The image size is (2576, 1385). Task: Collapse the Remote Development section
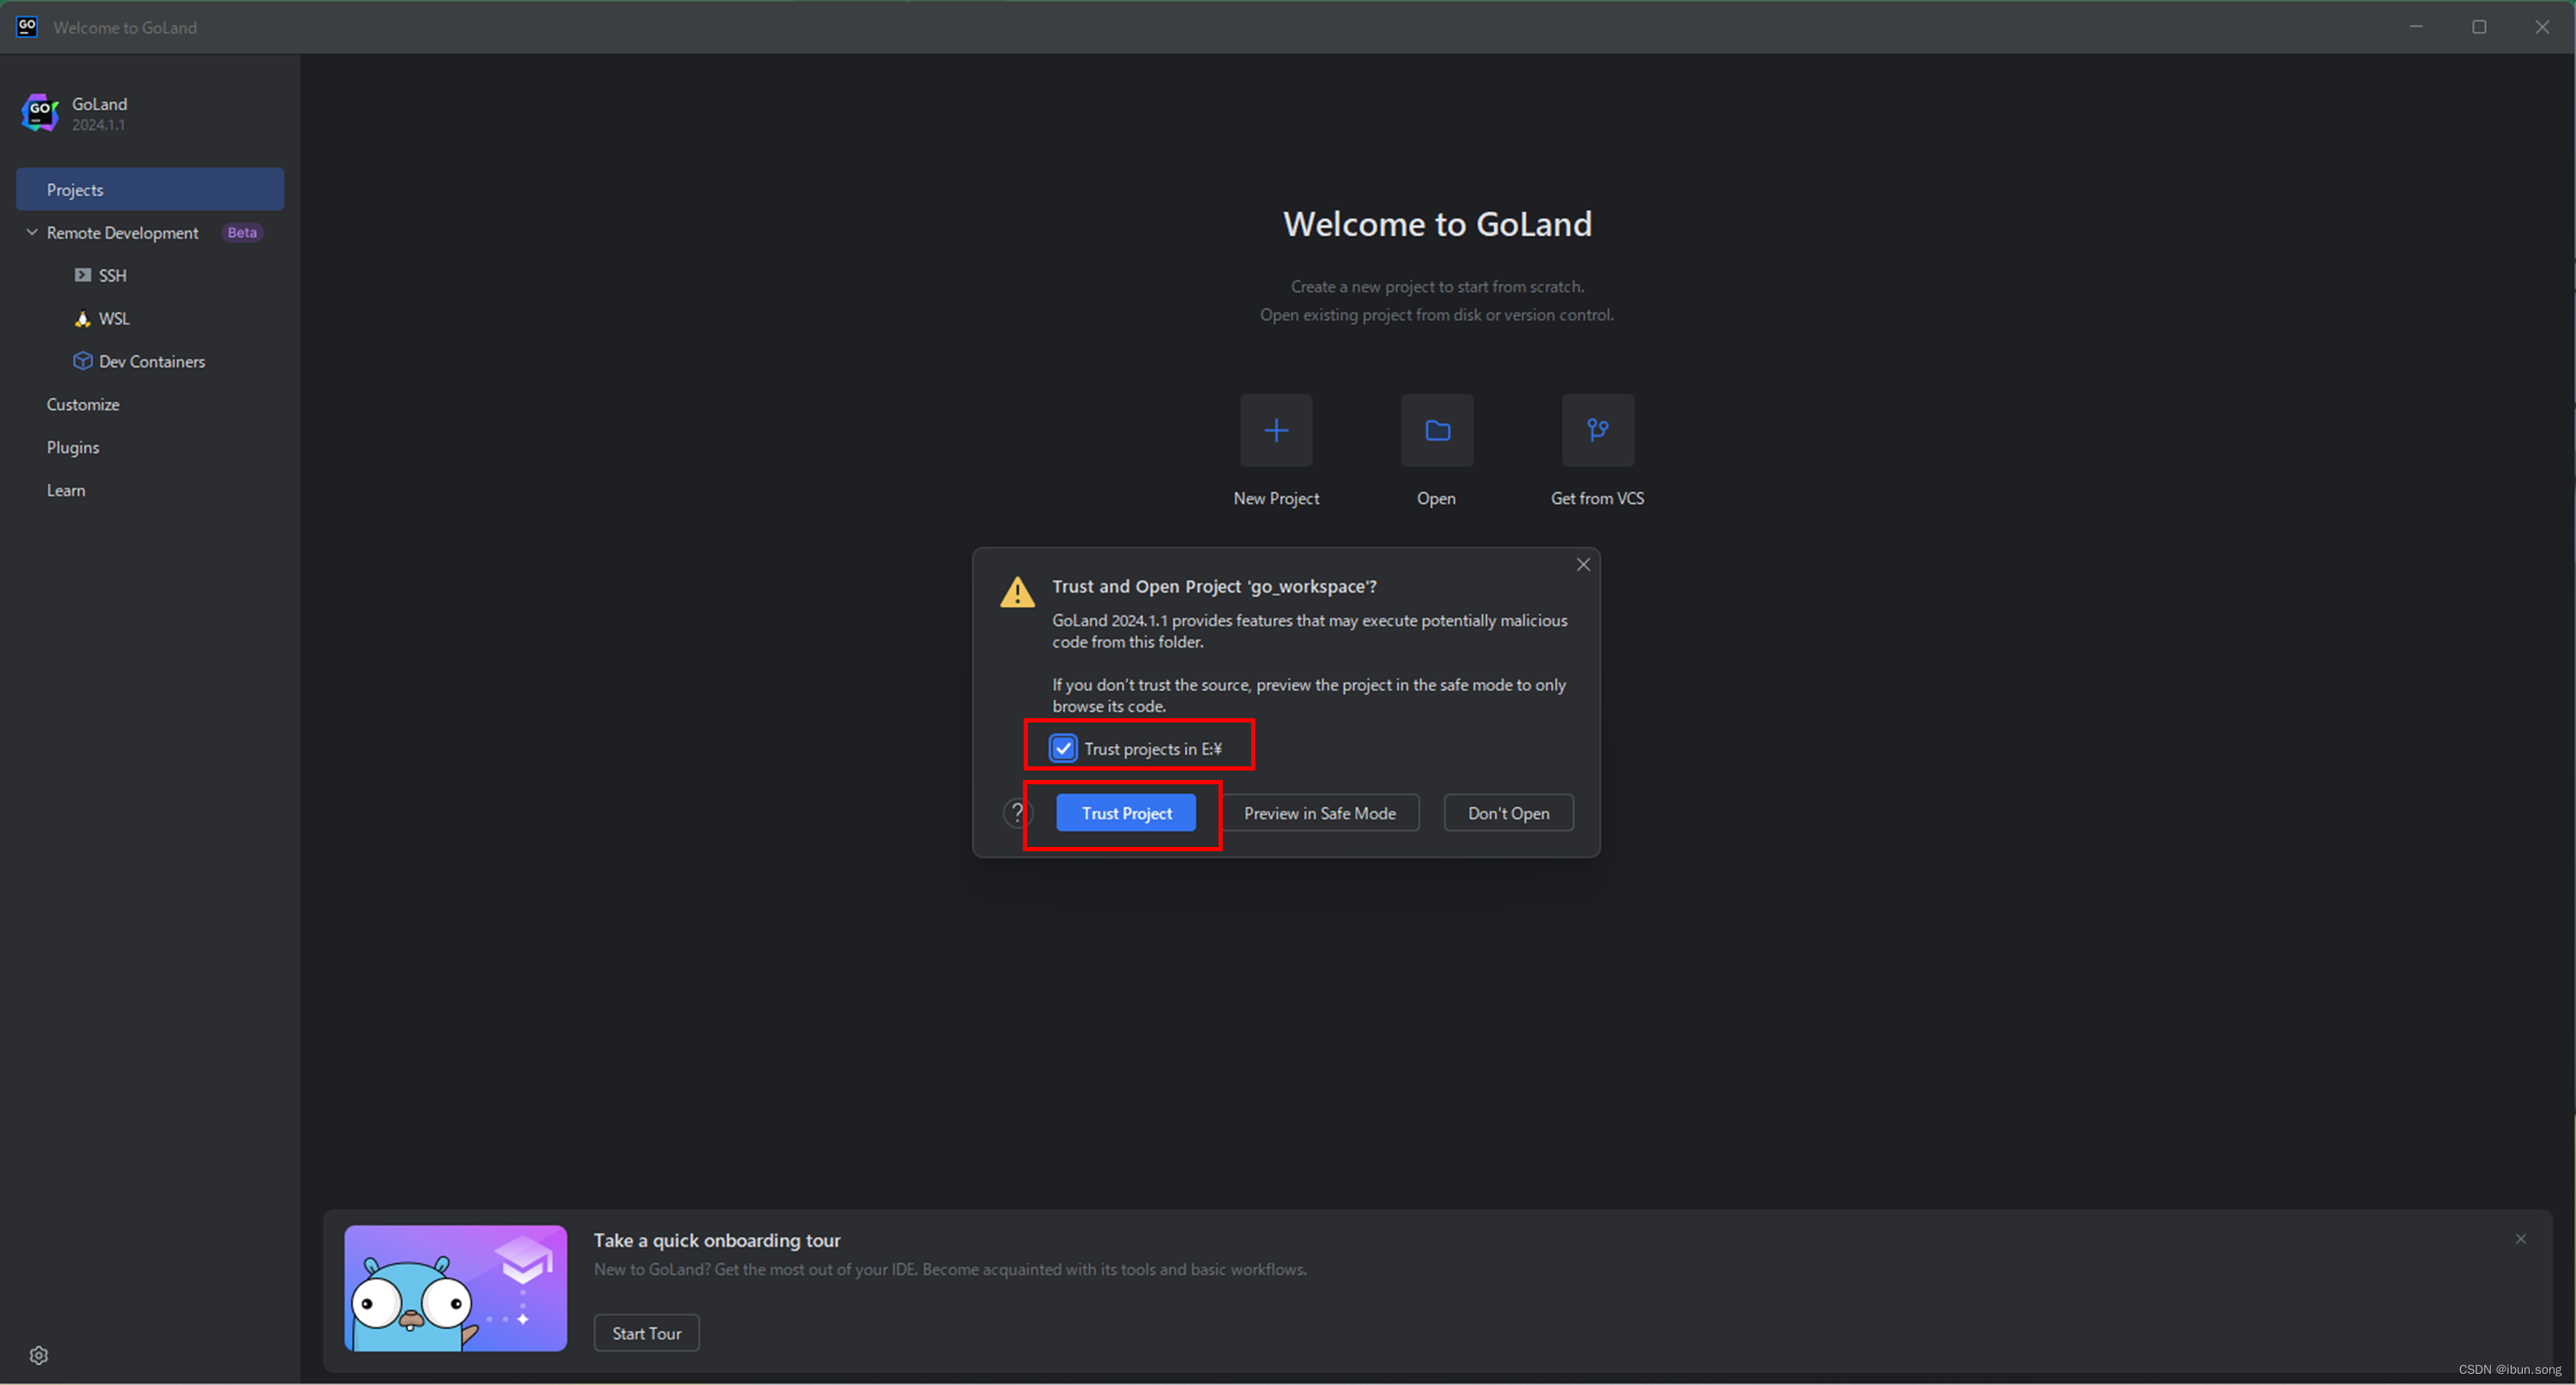click(x=32, y=232)
